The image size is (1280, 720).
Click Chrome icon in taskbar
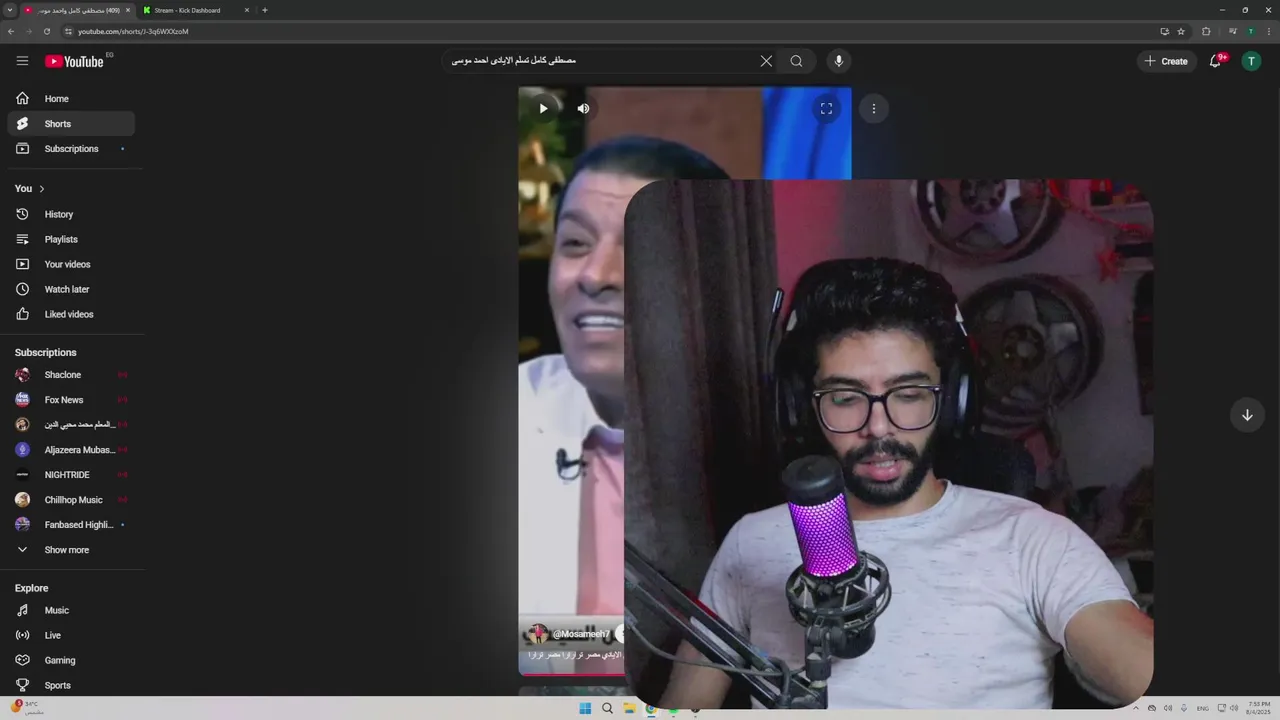click(651, 709)
